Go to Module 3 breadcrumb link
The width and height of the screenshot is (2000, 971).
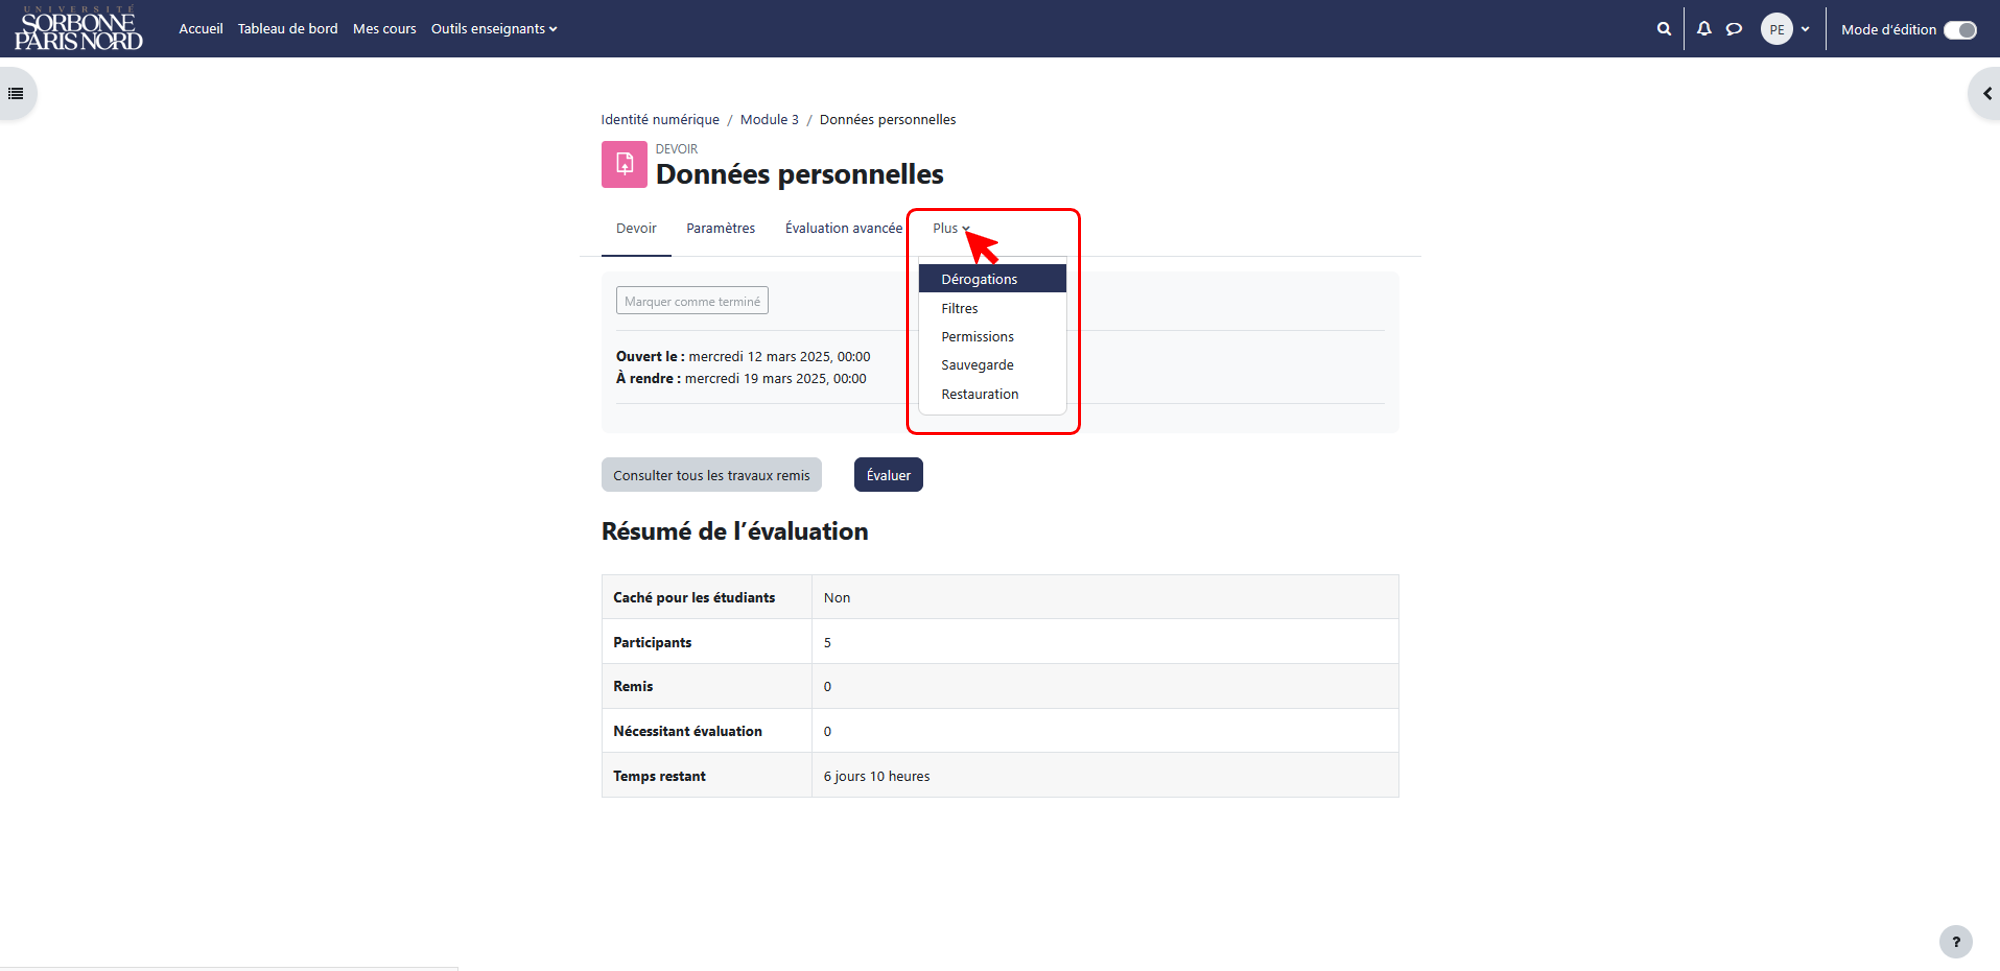coord(769,119)
